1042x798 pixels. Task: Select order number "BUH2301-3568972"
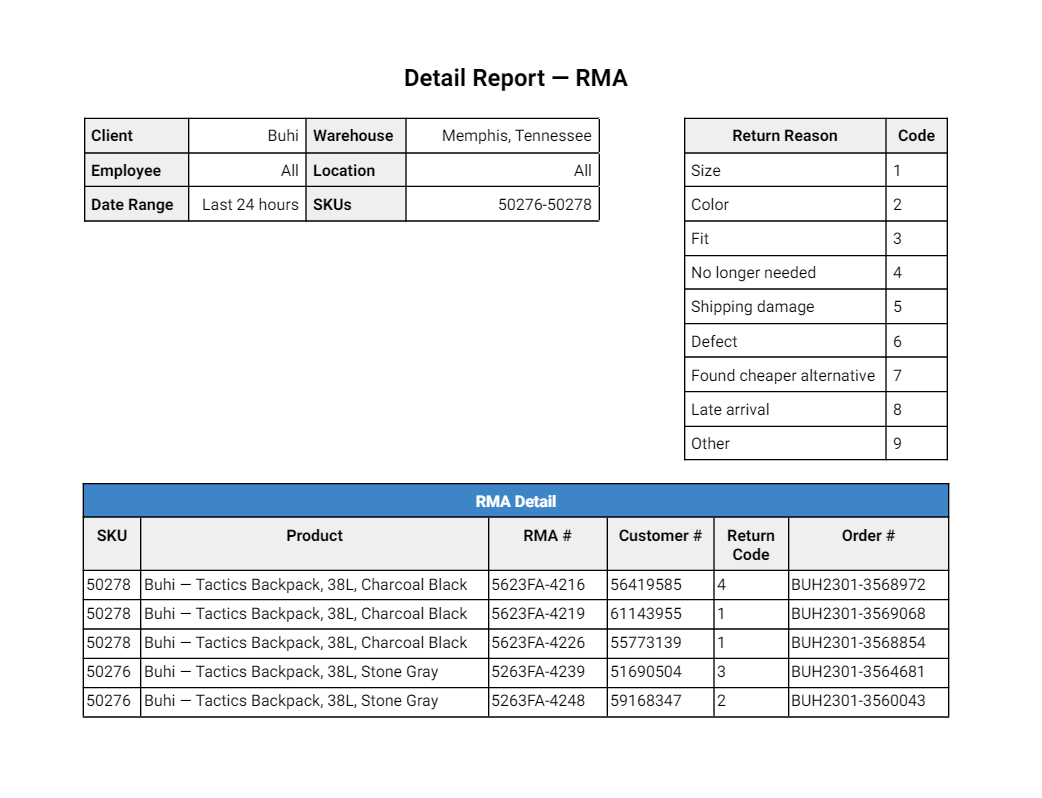click(x=858, y=585)
